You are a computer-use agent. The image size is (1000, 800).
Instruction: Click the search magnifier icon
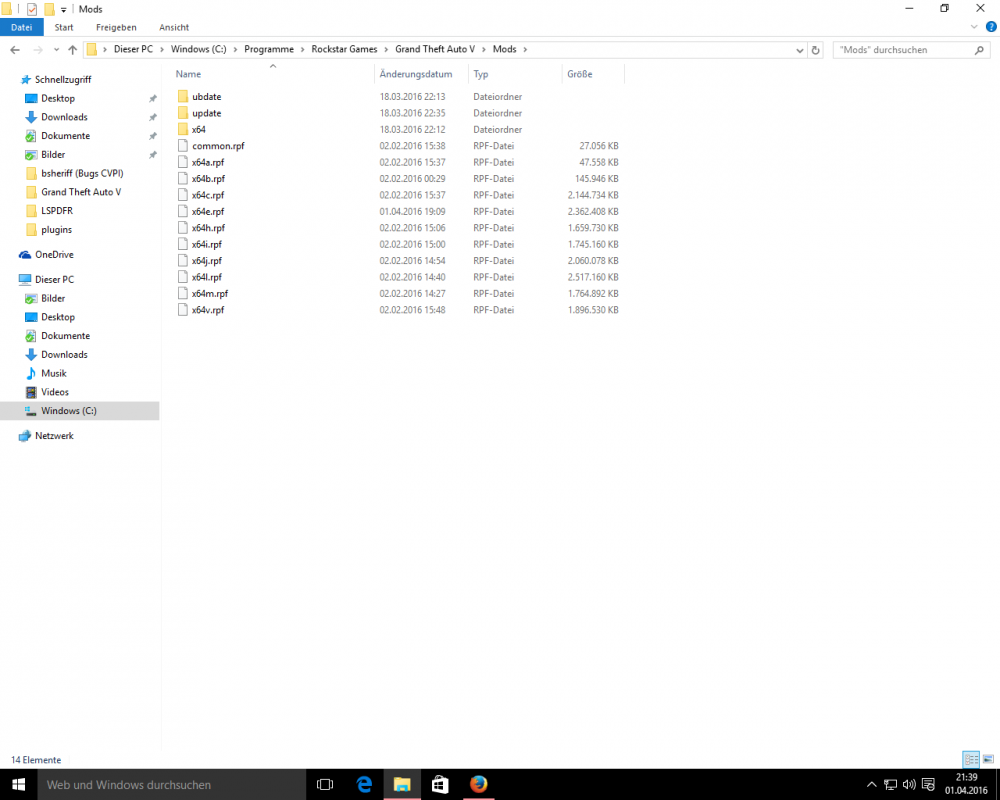tap(979, 50)
